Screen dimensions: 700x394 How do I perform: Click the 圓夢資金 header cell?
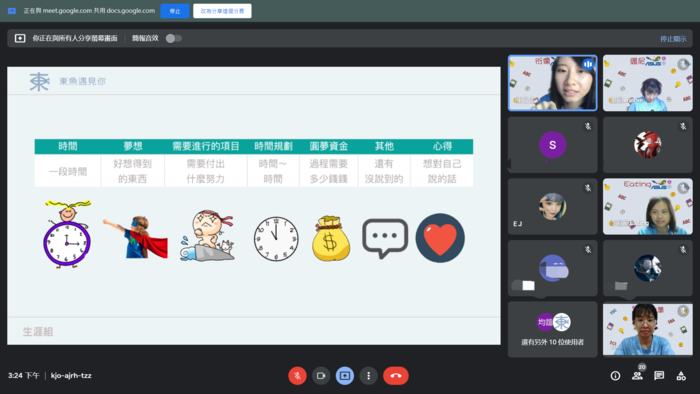pyautogui.click(x=329, y=146)
